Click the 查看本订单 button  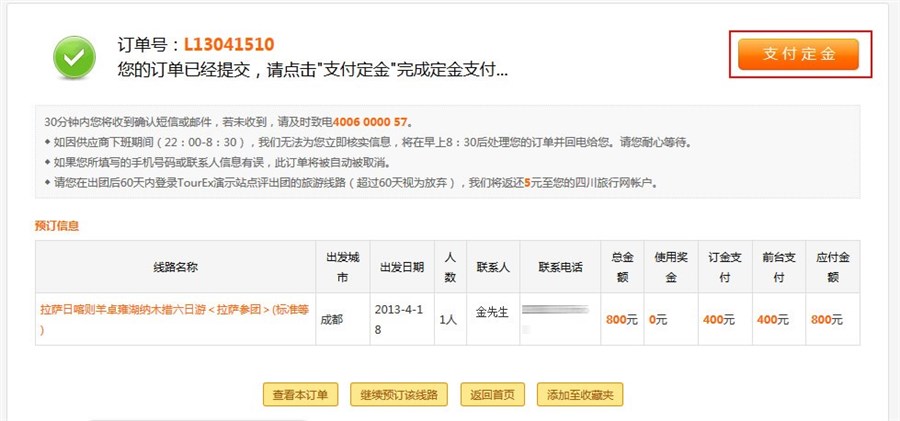pos(301,394)
